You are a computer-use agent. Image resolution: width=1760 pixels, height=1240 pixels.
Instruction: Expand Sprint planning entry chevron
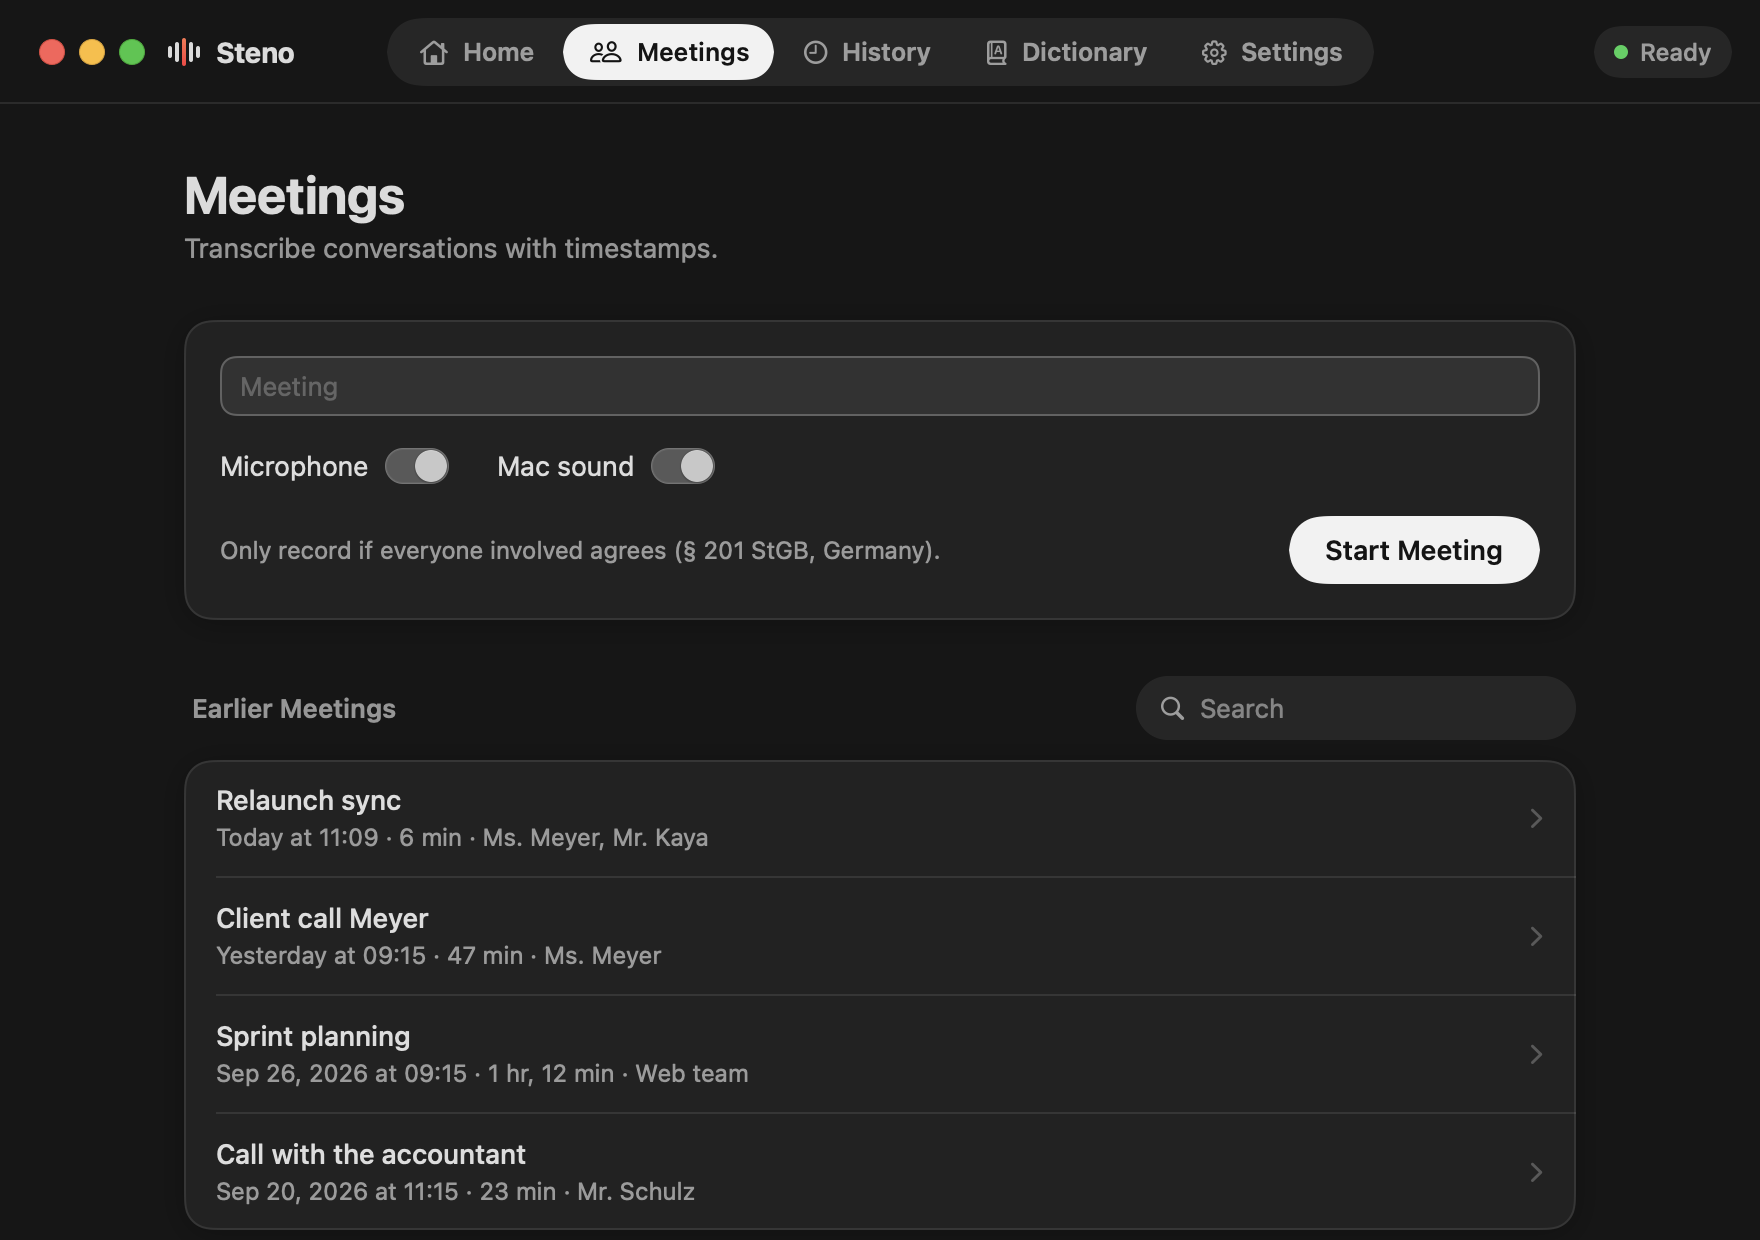click(x=1536, y=1054)
